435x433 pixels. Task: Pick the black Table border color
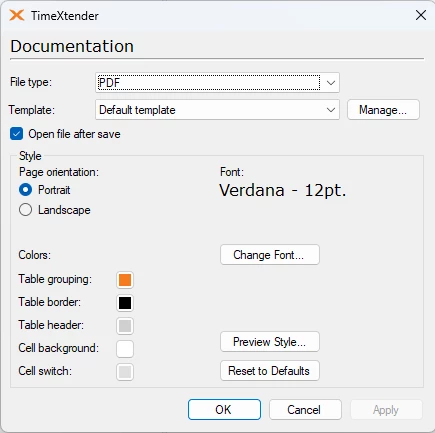(125, 303)
